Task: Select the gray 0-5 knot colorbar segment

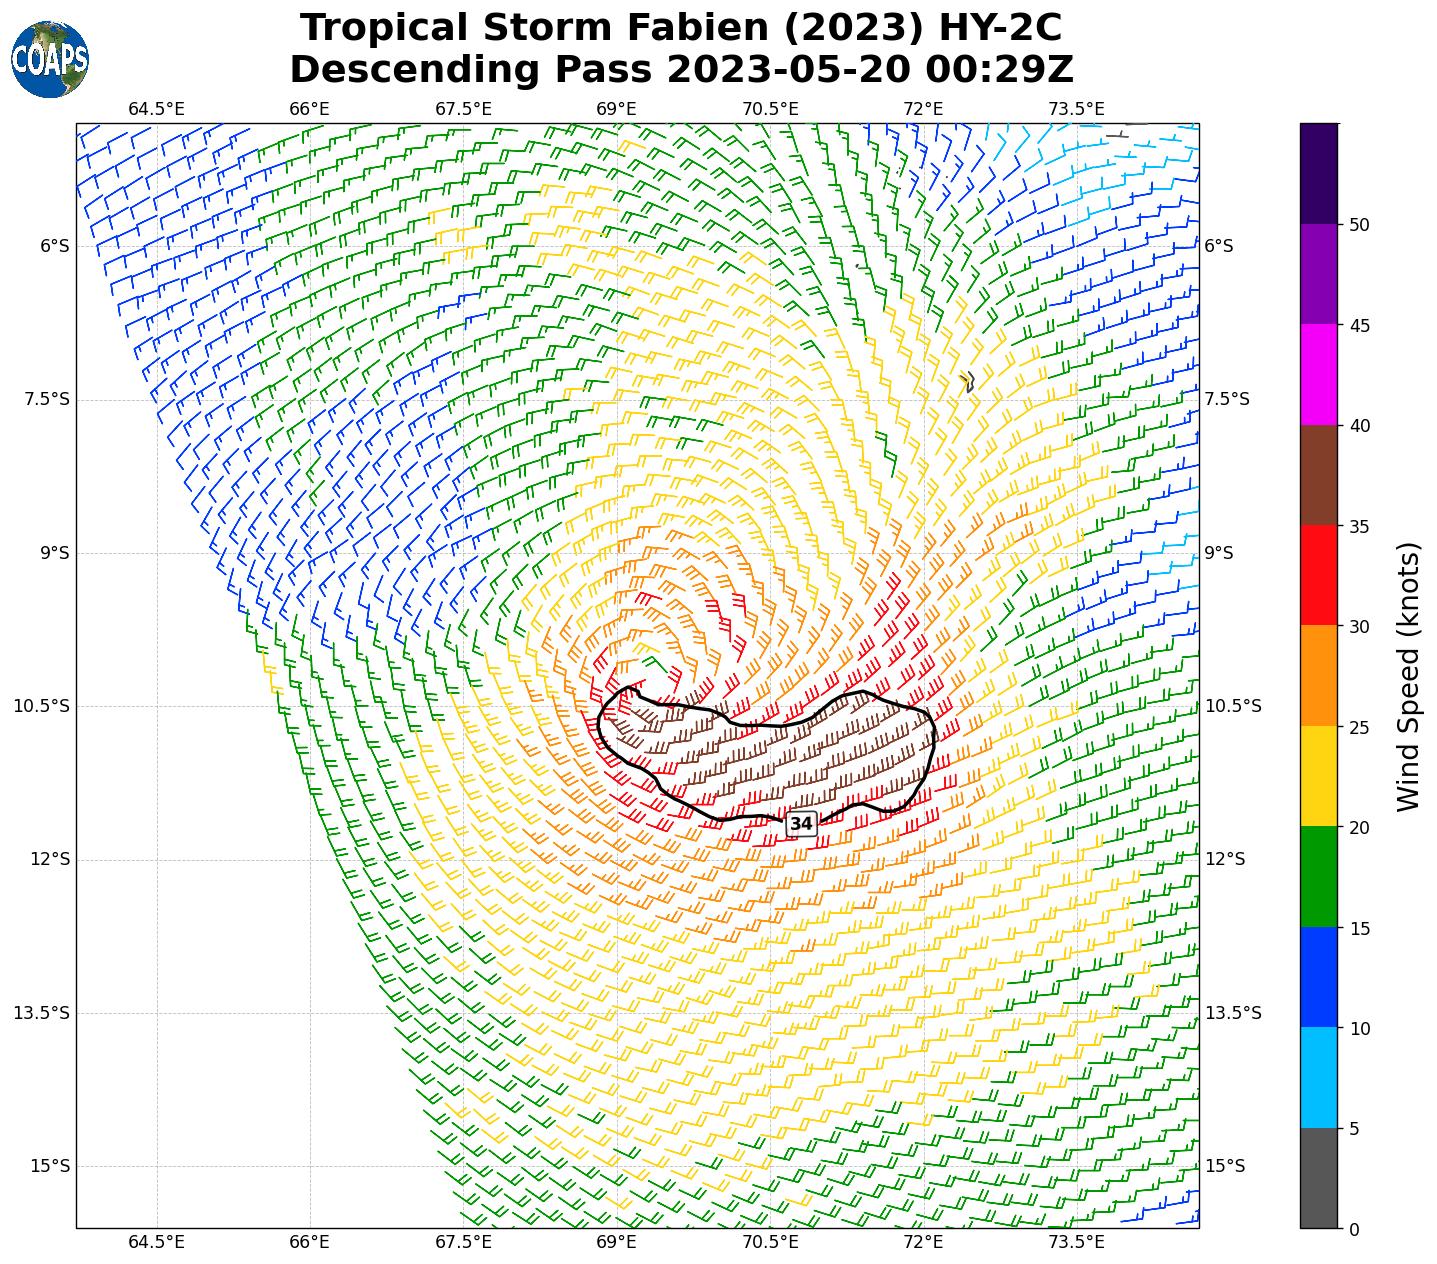Action: pyautogui.click(x=1318, y=1178)
